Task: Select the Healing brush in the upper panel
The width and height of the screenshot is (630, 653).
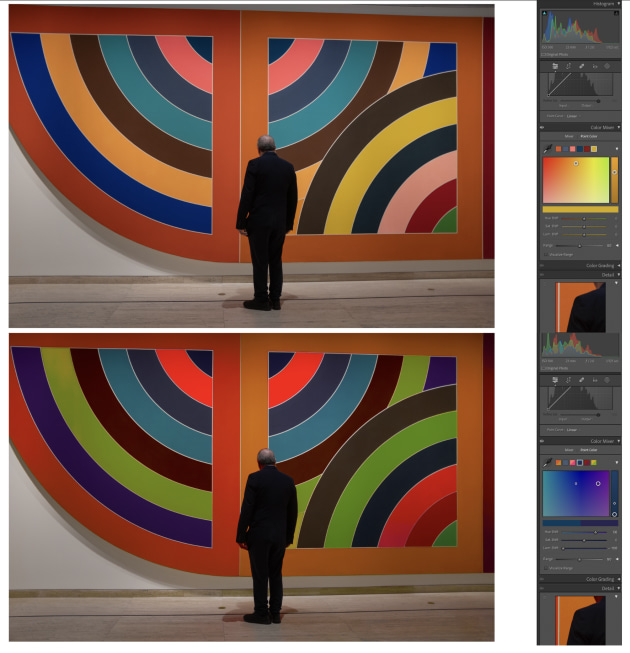Action: click(582, 66)
